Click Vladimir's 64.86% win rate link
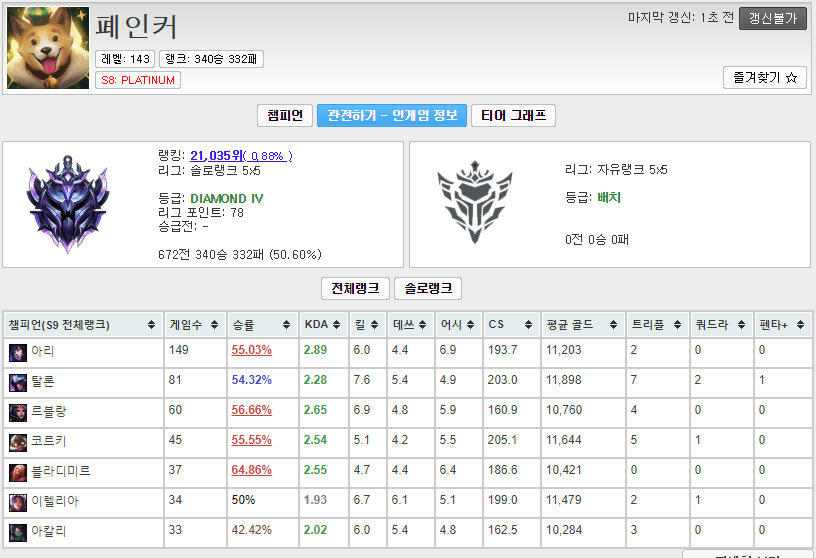 point(251,470)
